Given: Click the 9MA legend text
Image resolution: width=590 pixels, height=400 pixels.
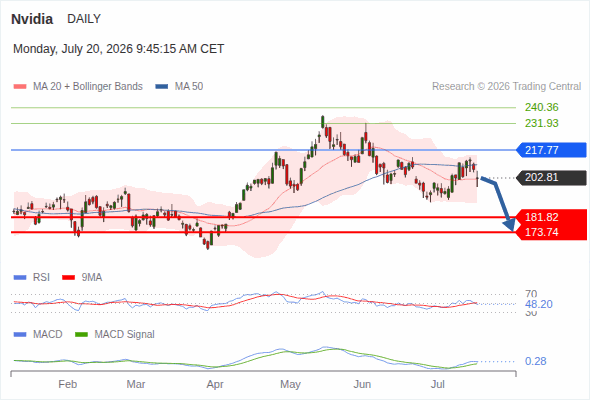Looking at the screenshot, I should click(92, 278).
